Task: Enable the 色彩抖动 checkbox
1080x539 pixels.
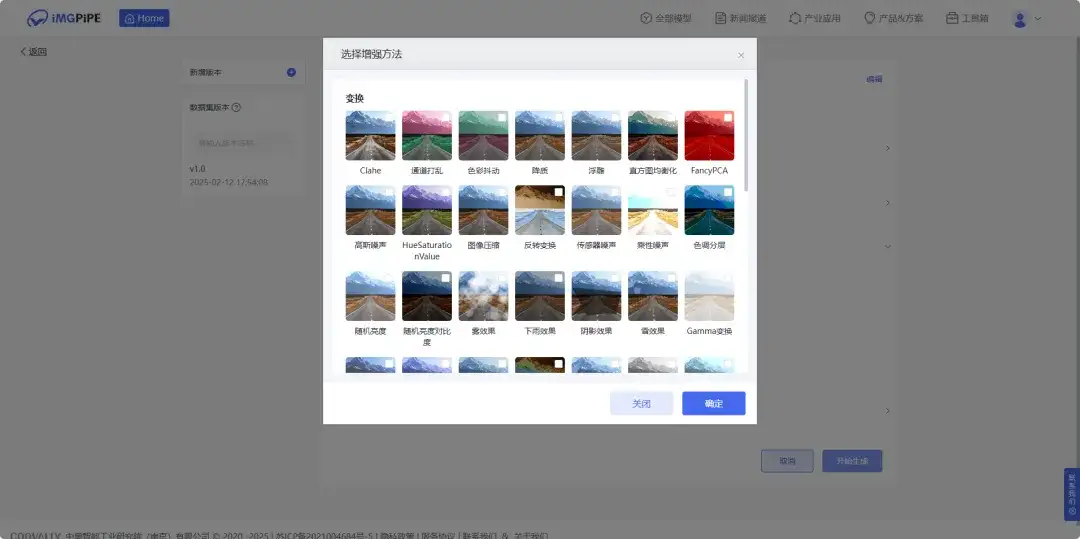Action: (502, 118)
